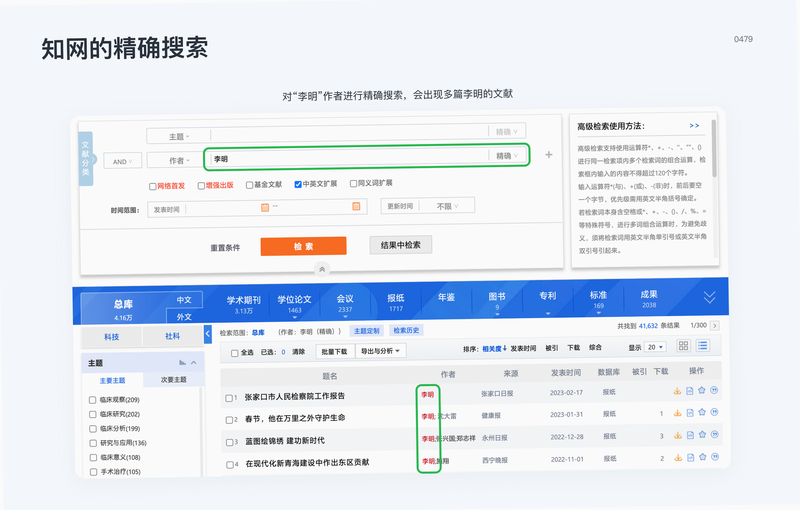Go to next results page arrow
The width and height of the screenshot is (800, 510).
714,325
